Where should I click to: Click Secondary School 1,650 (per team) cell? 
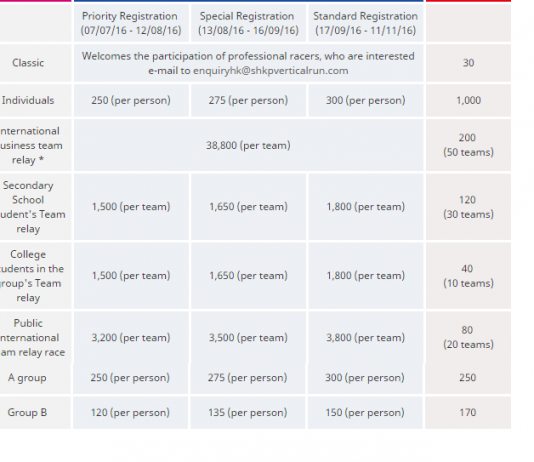pyautogui.click(x=248, y=207)
